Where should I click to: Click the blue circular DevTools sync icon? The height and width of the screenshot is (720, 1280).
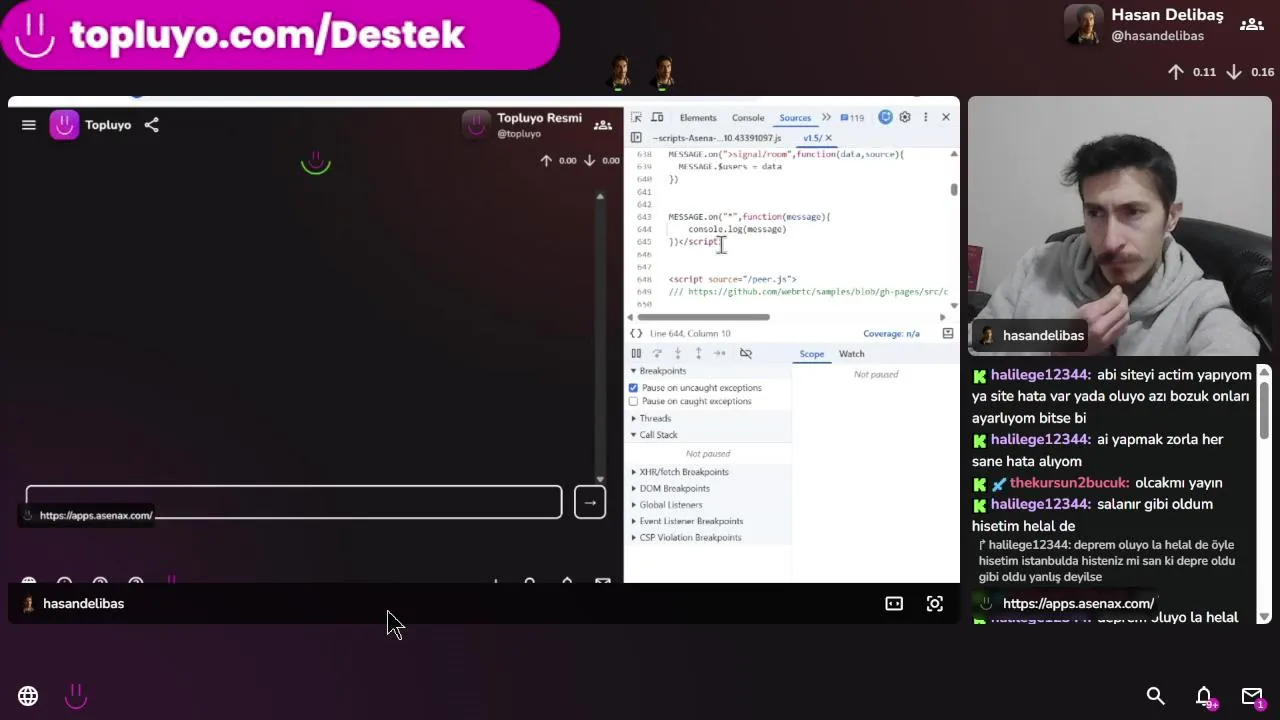click(885, 117)
